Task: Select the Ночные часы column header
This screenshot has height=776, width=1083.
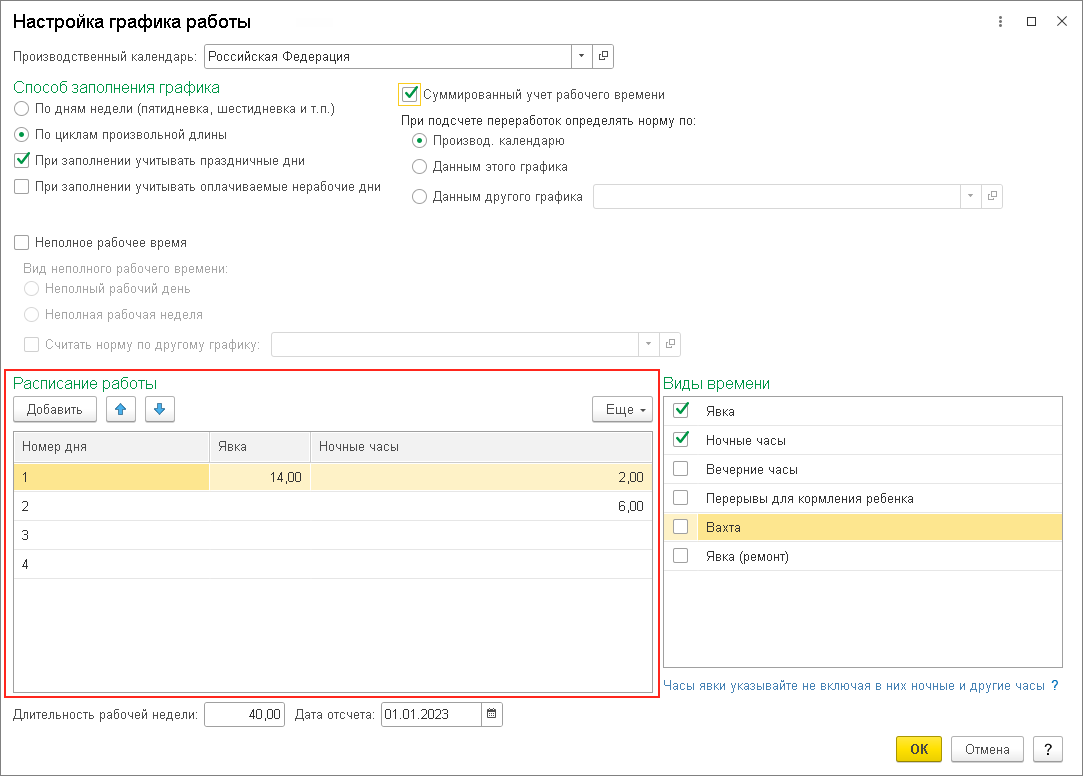Action: click(480, 446)
